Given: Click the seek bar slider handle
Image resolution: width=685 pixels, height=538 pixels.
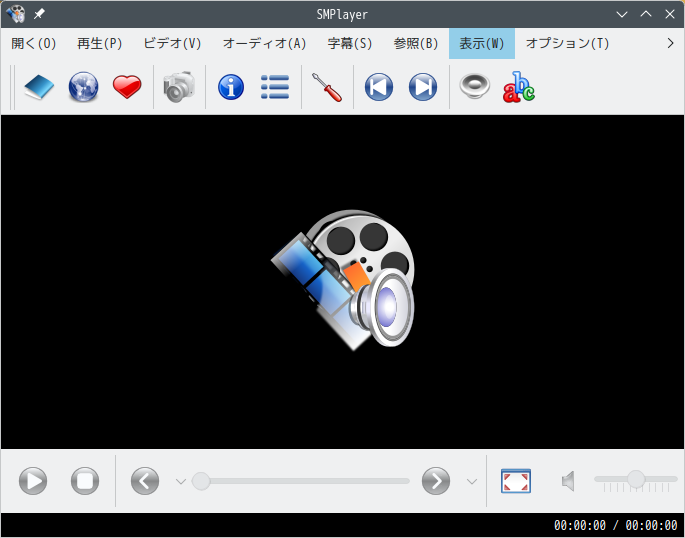Looking at the screenshot, I should click(x=201, y=481).
